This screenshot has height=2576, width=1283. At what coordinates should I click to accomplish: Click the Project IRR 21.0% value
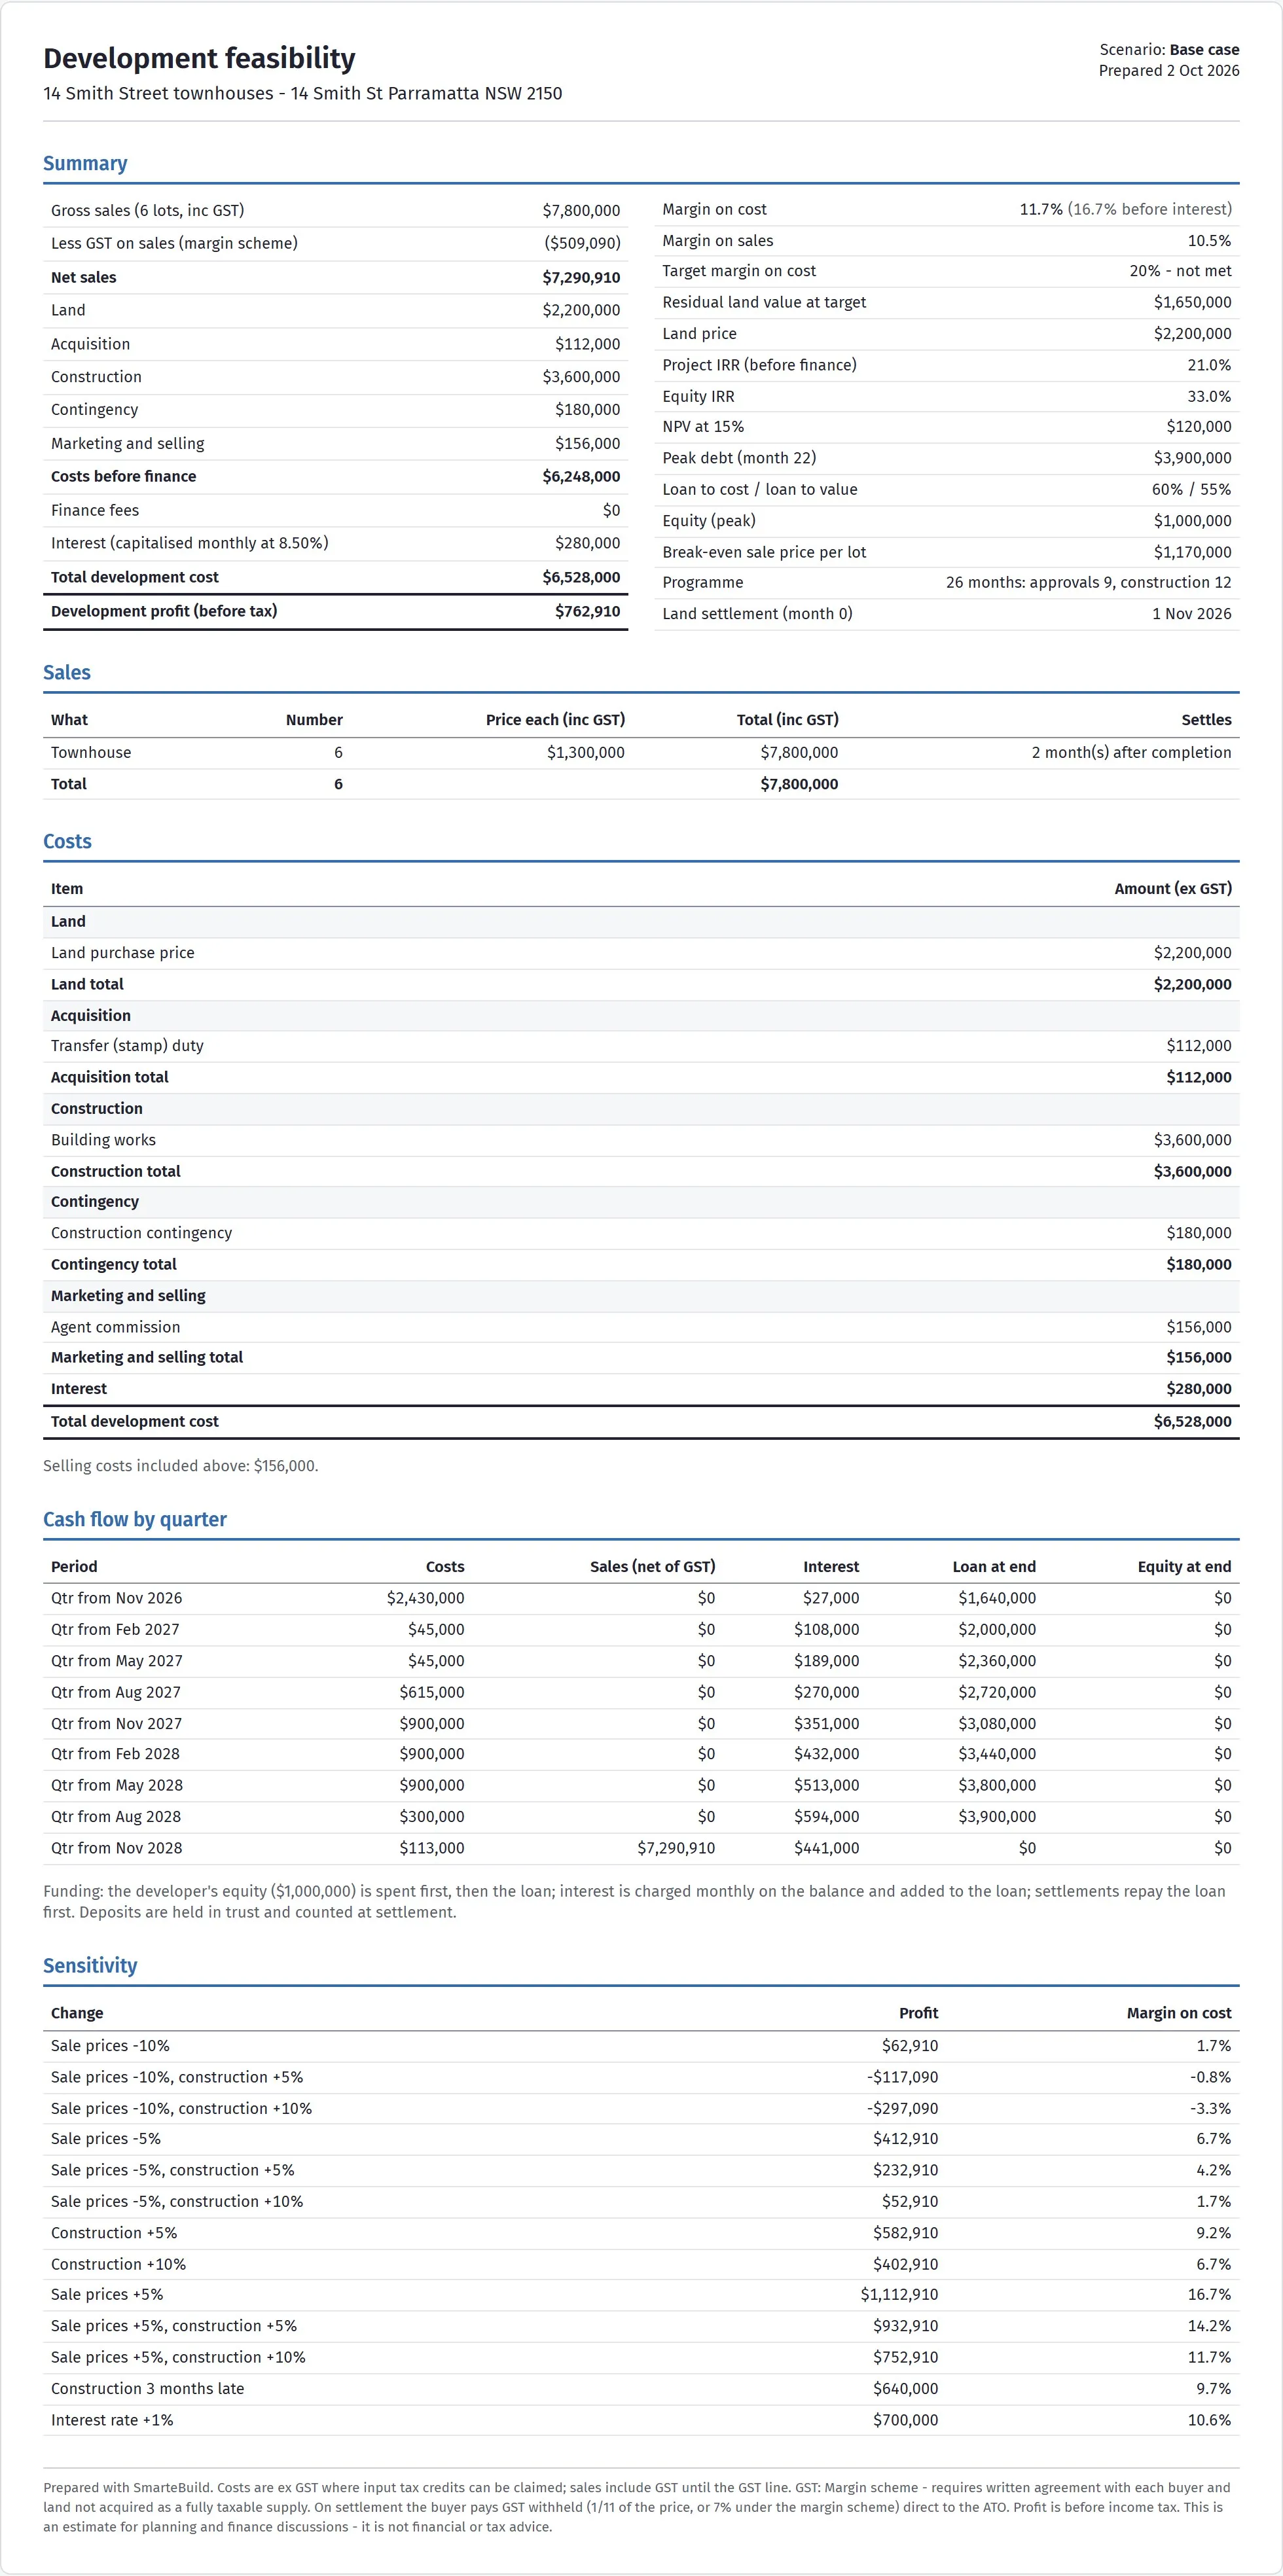click(1209, 365)
